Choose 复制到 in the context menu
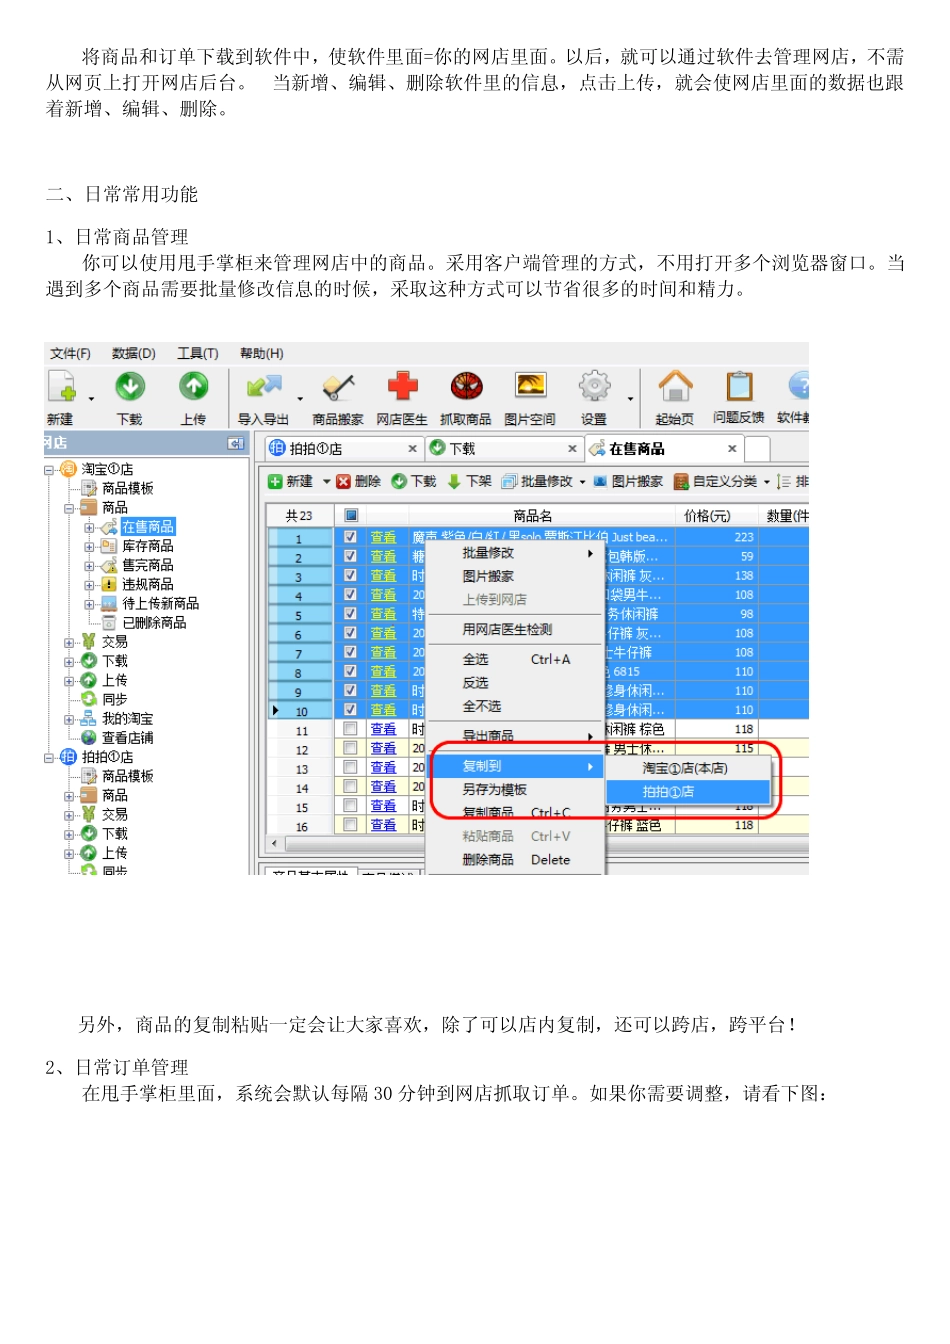Image resolution: width=950 pixels, height=1344 pixels. point(516,766)
